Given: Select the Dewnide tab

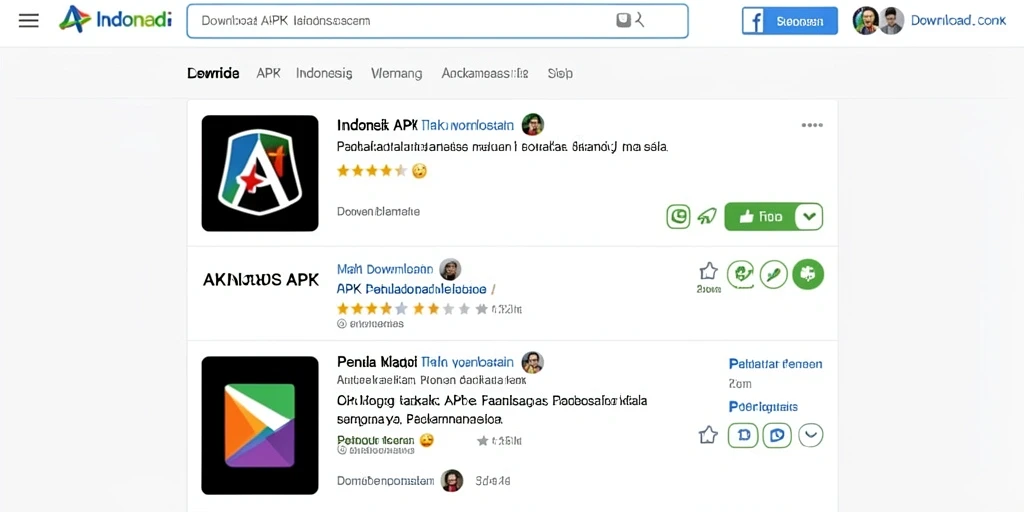Looking at the screenshot, I should click(x=213, y=73).
